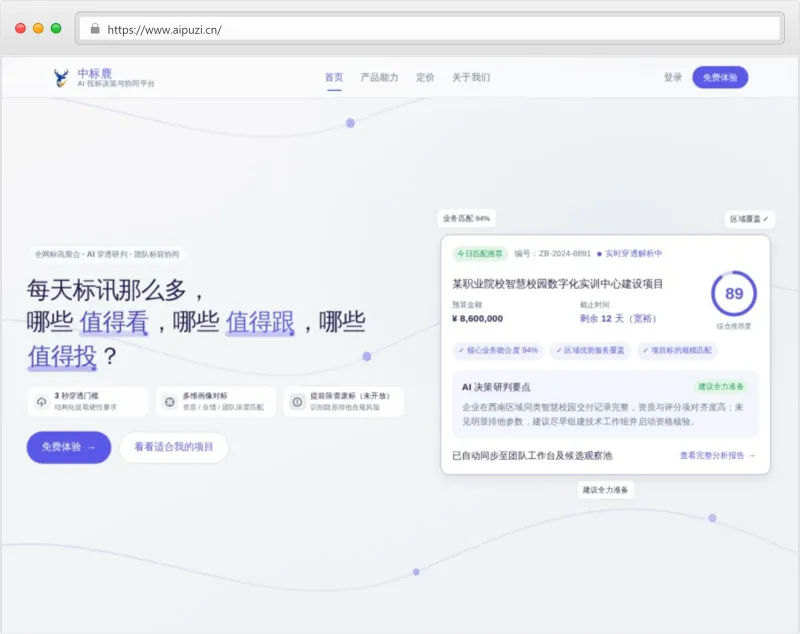Viewport: 800px width, 634px height.
Task: Click the browser URL address field
Action: click(x=430, y=29)
